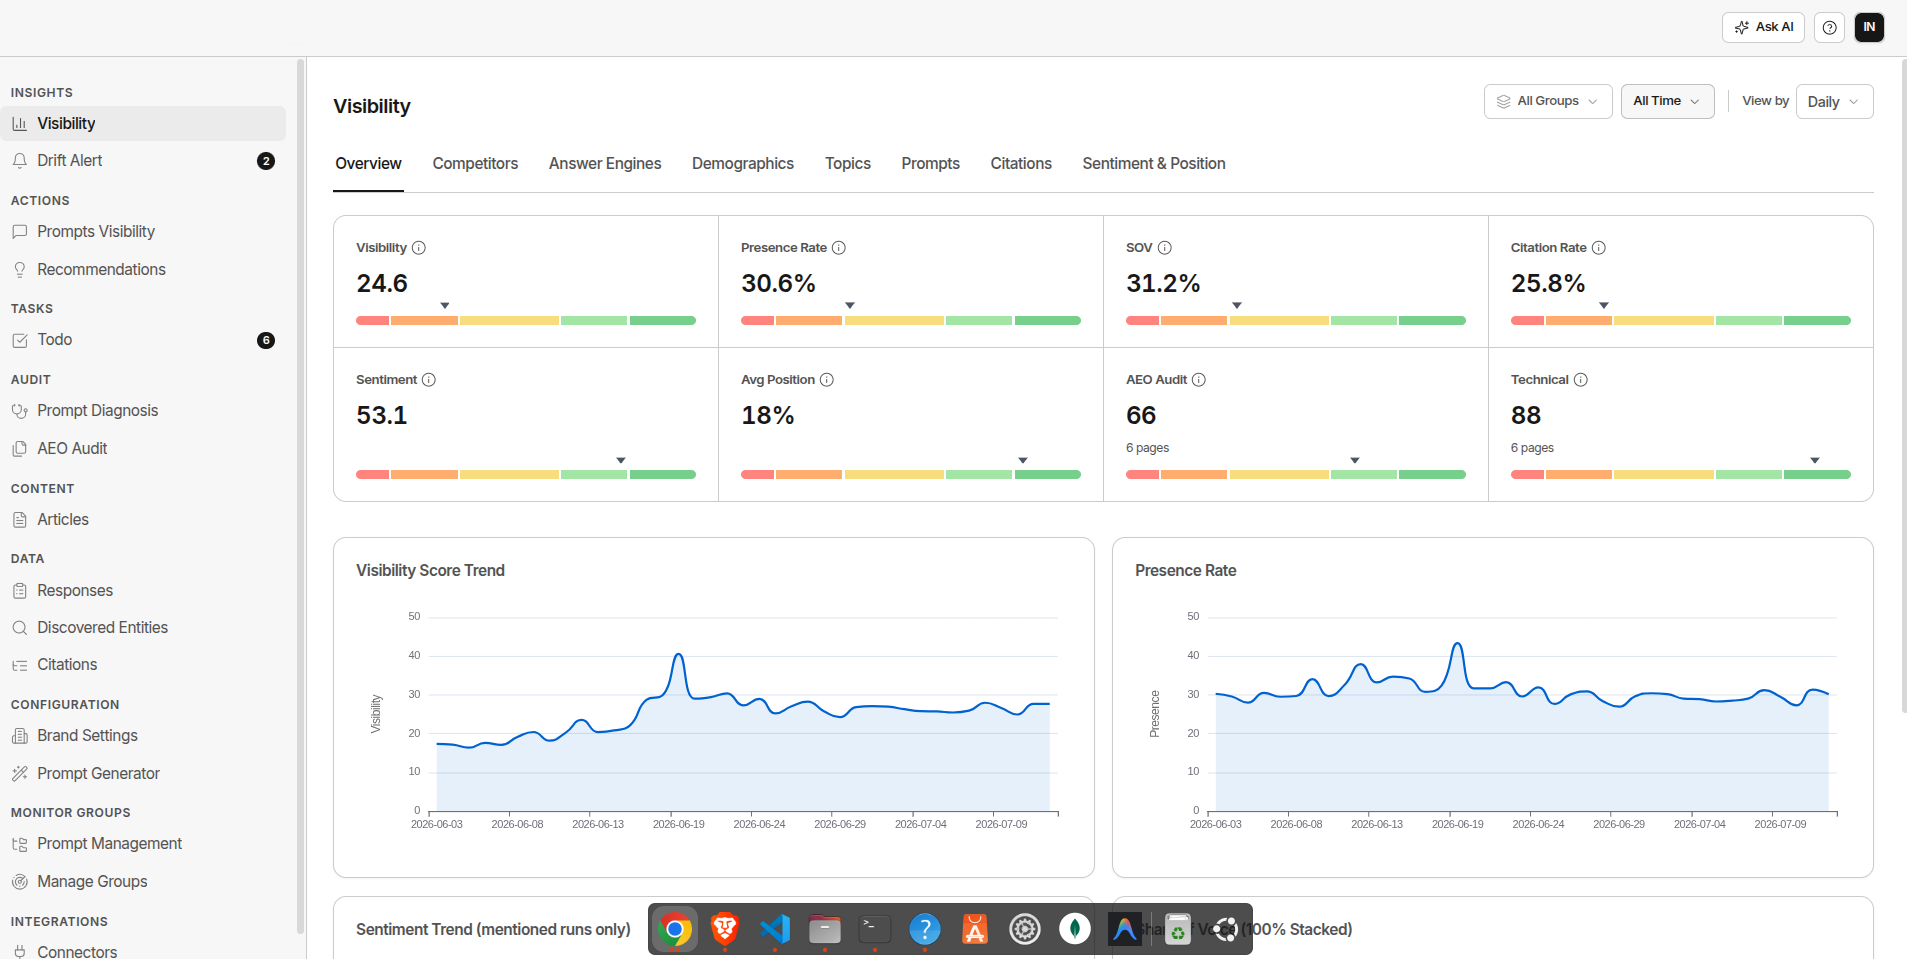1907x959 pixels.
Task: Click the Presence Rate gauge bar
Action: 911,321
